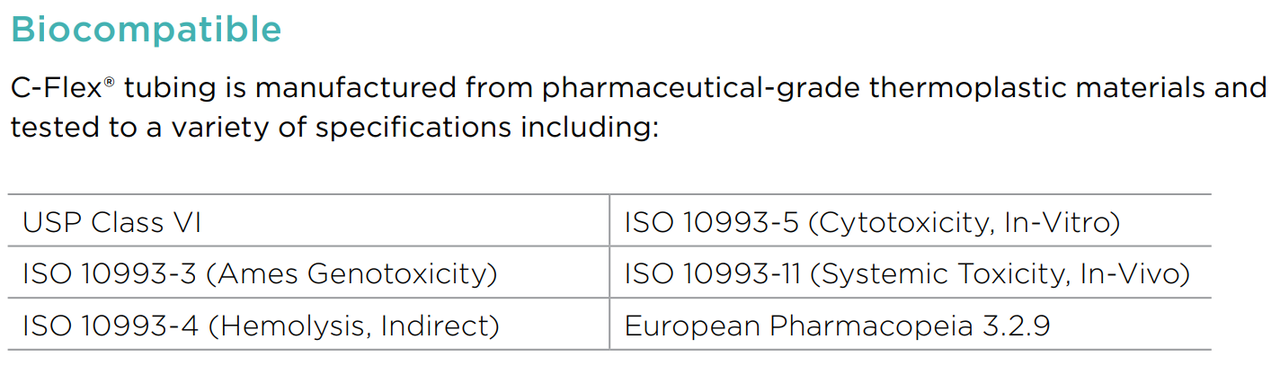Click the registered trademark symbol after C-Flex

[109, 81]
